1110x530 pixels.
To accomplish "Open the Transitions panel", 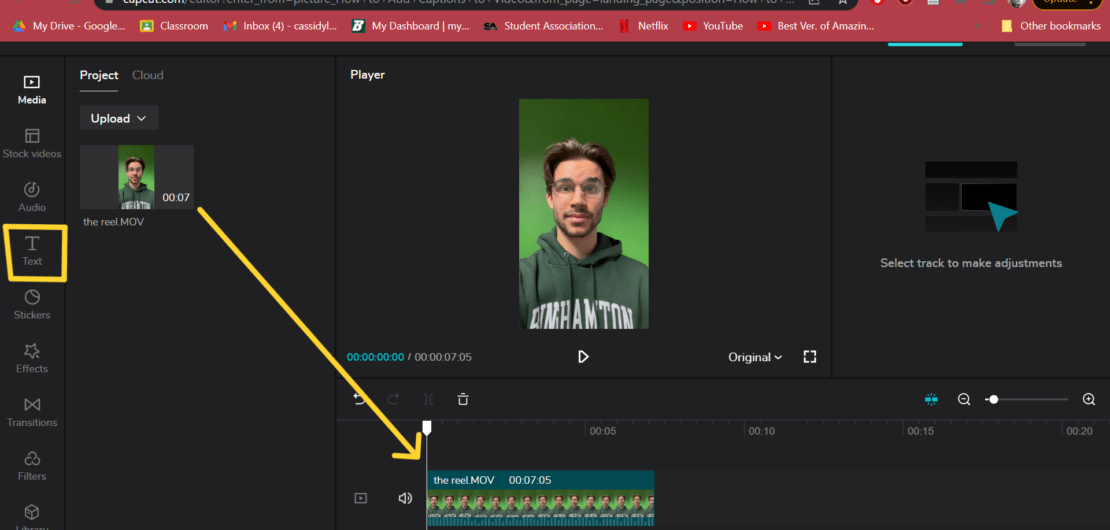I will pyautogui.click(x=32, y=413).
